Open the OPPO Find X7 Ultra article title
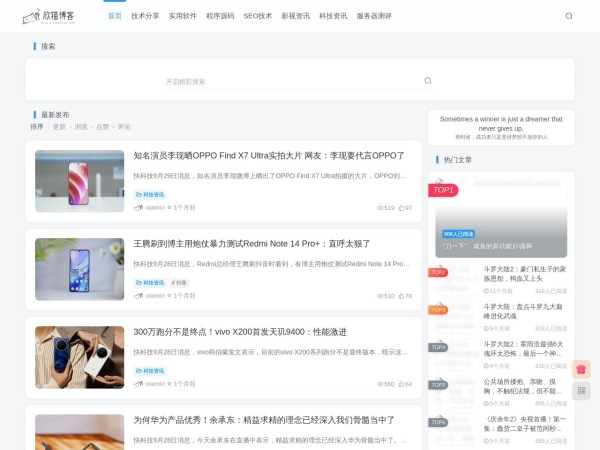The width and height of the screenshot is (600, 450). (269, 156)
